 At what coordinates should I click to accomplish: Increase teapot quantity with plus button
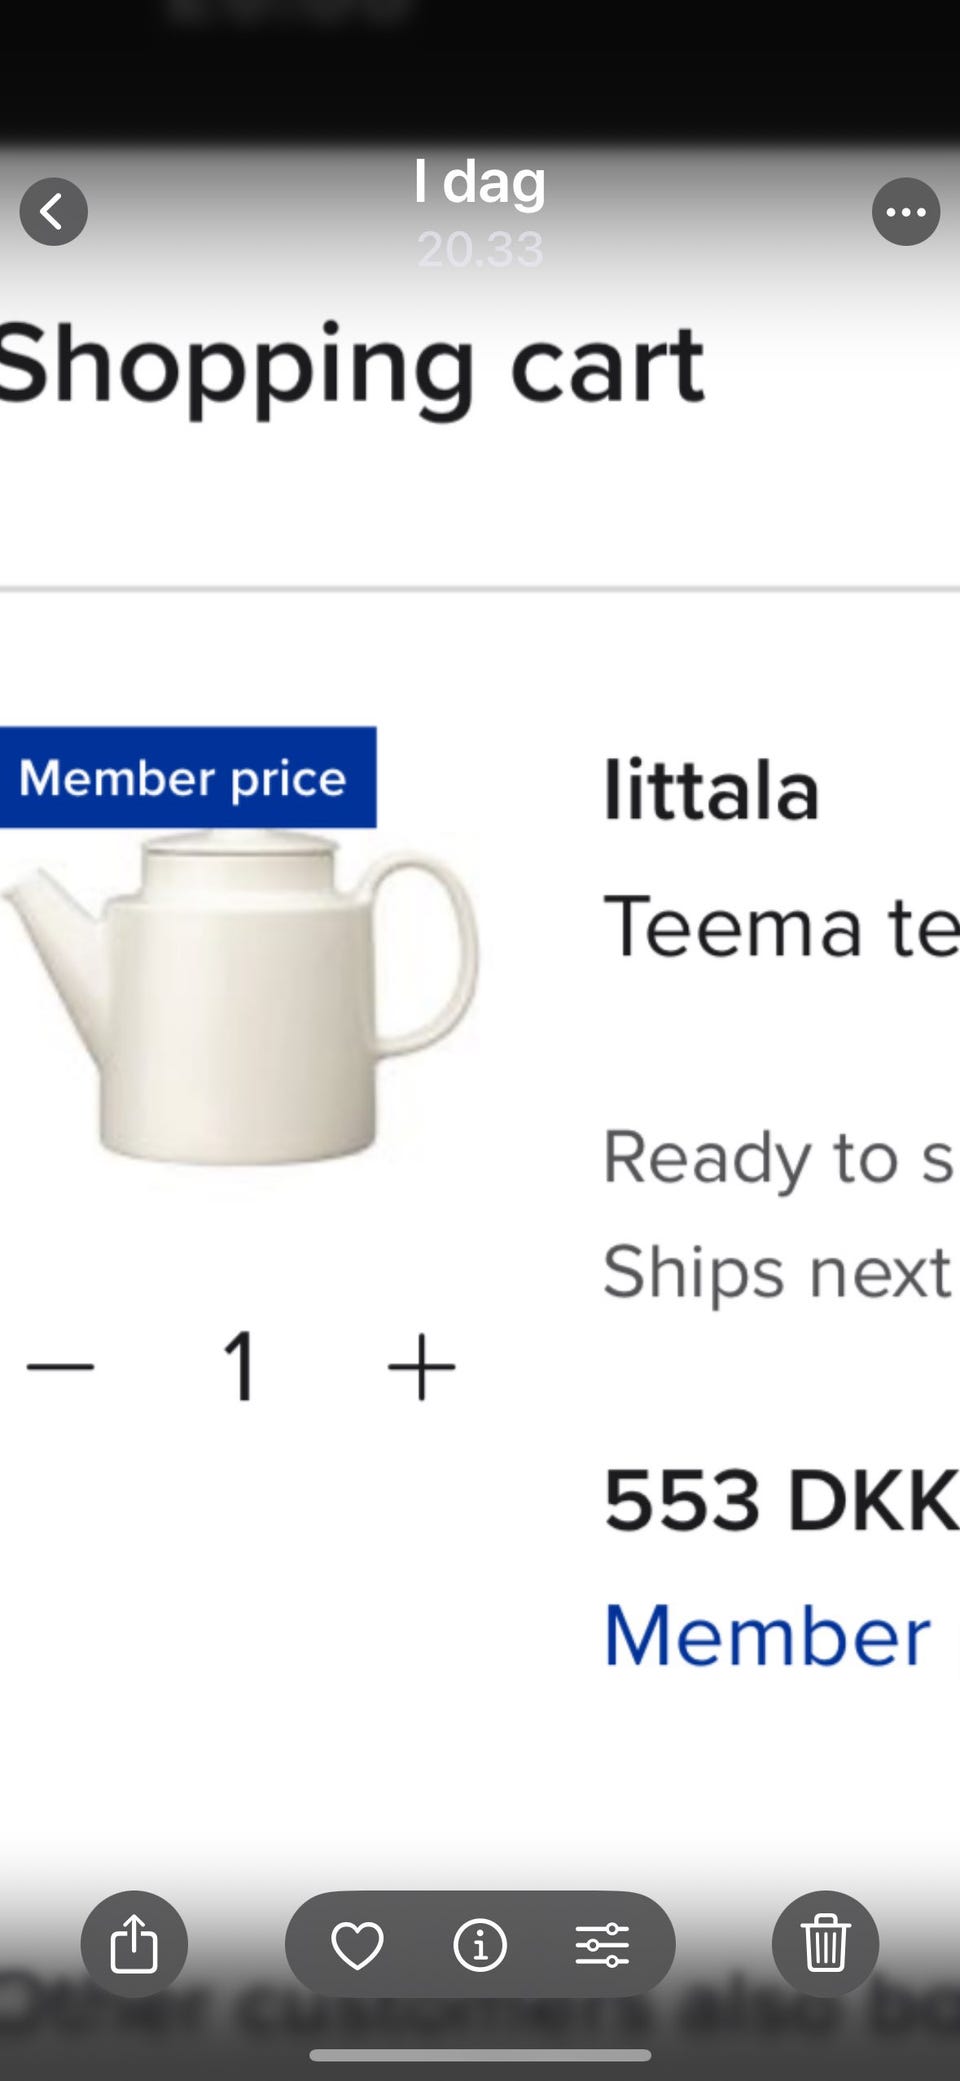[x=421, y=1366]
